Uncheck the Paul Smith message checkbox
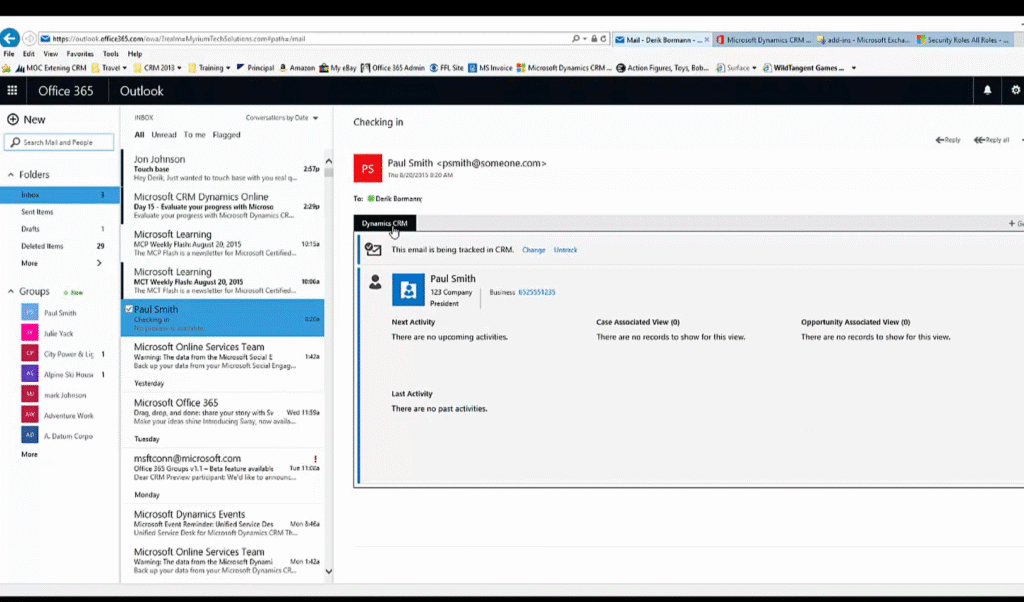This screenshot has height=602, width=1024. point(129,309)
